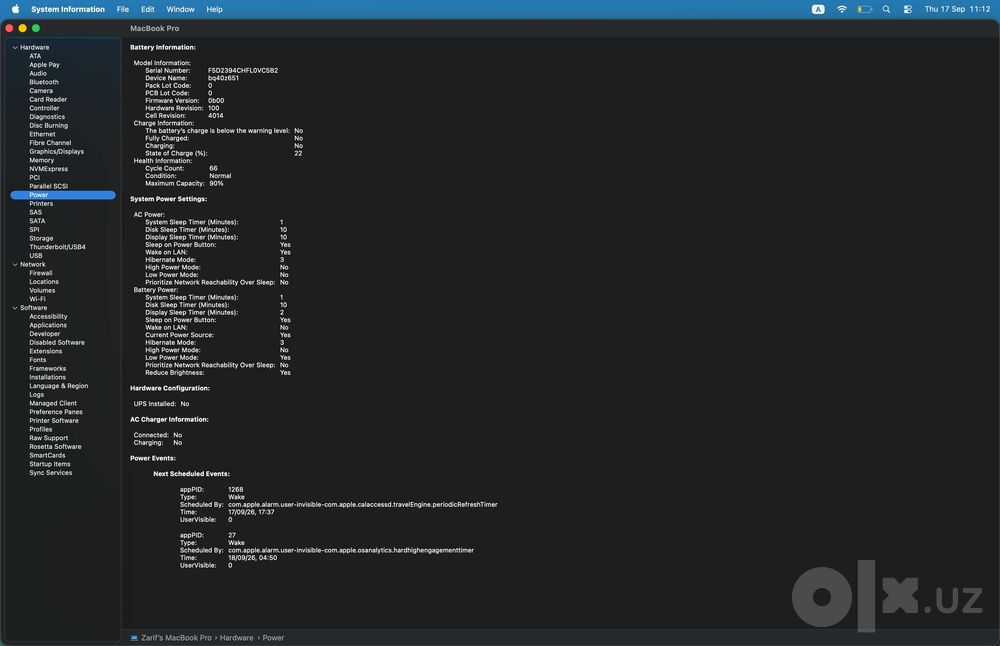Open Control Center icon

(908, 9)
